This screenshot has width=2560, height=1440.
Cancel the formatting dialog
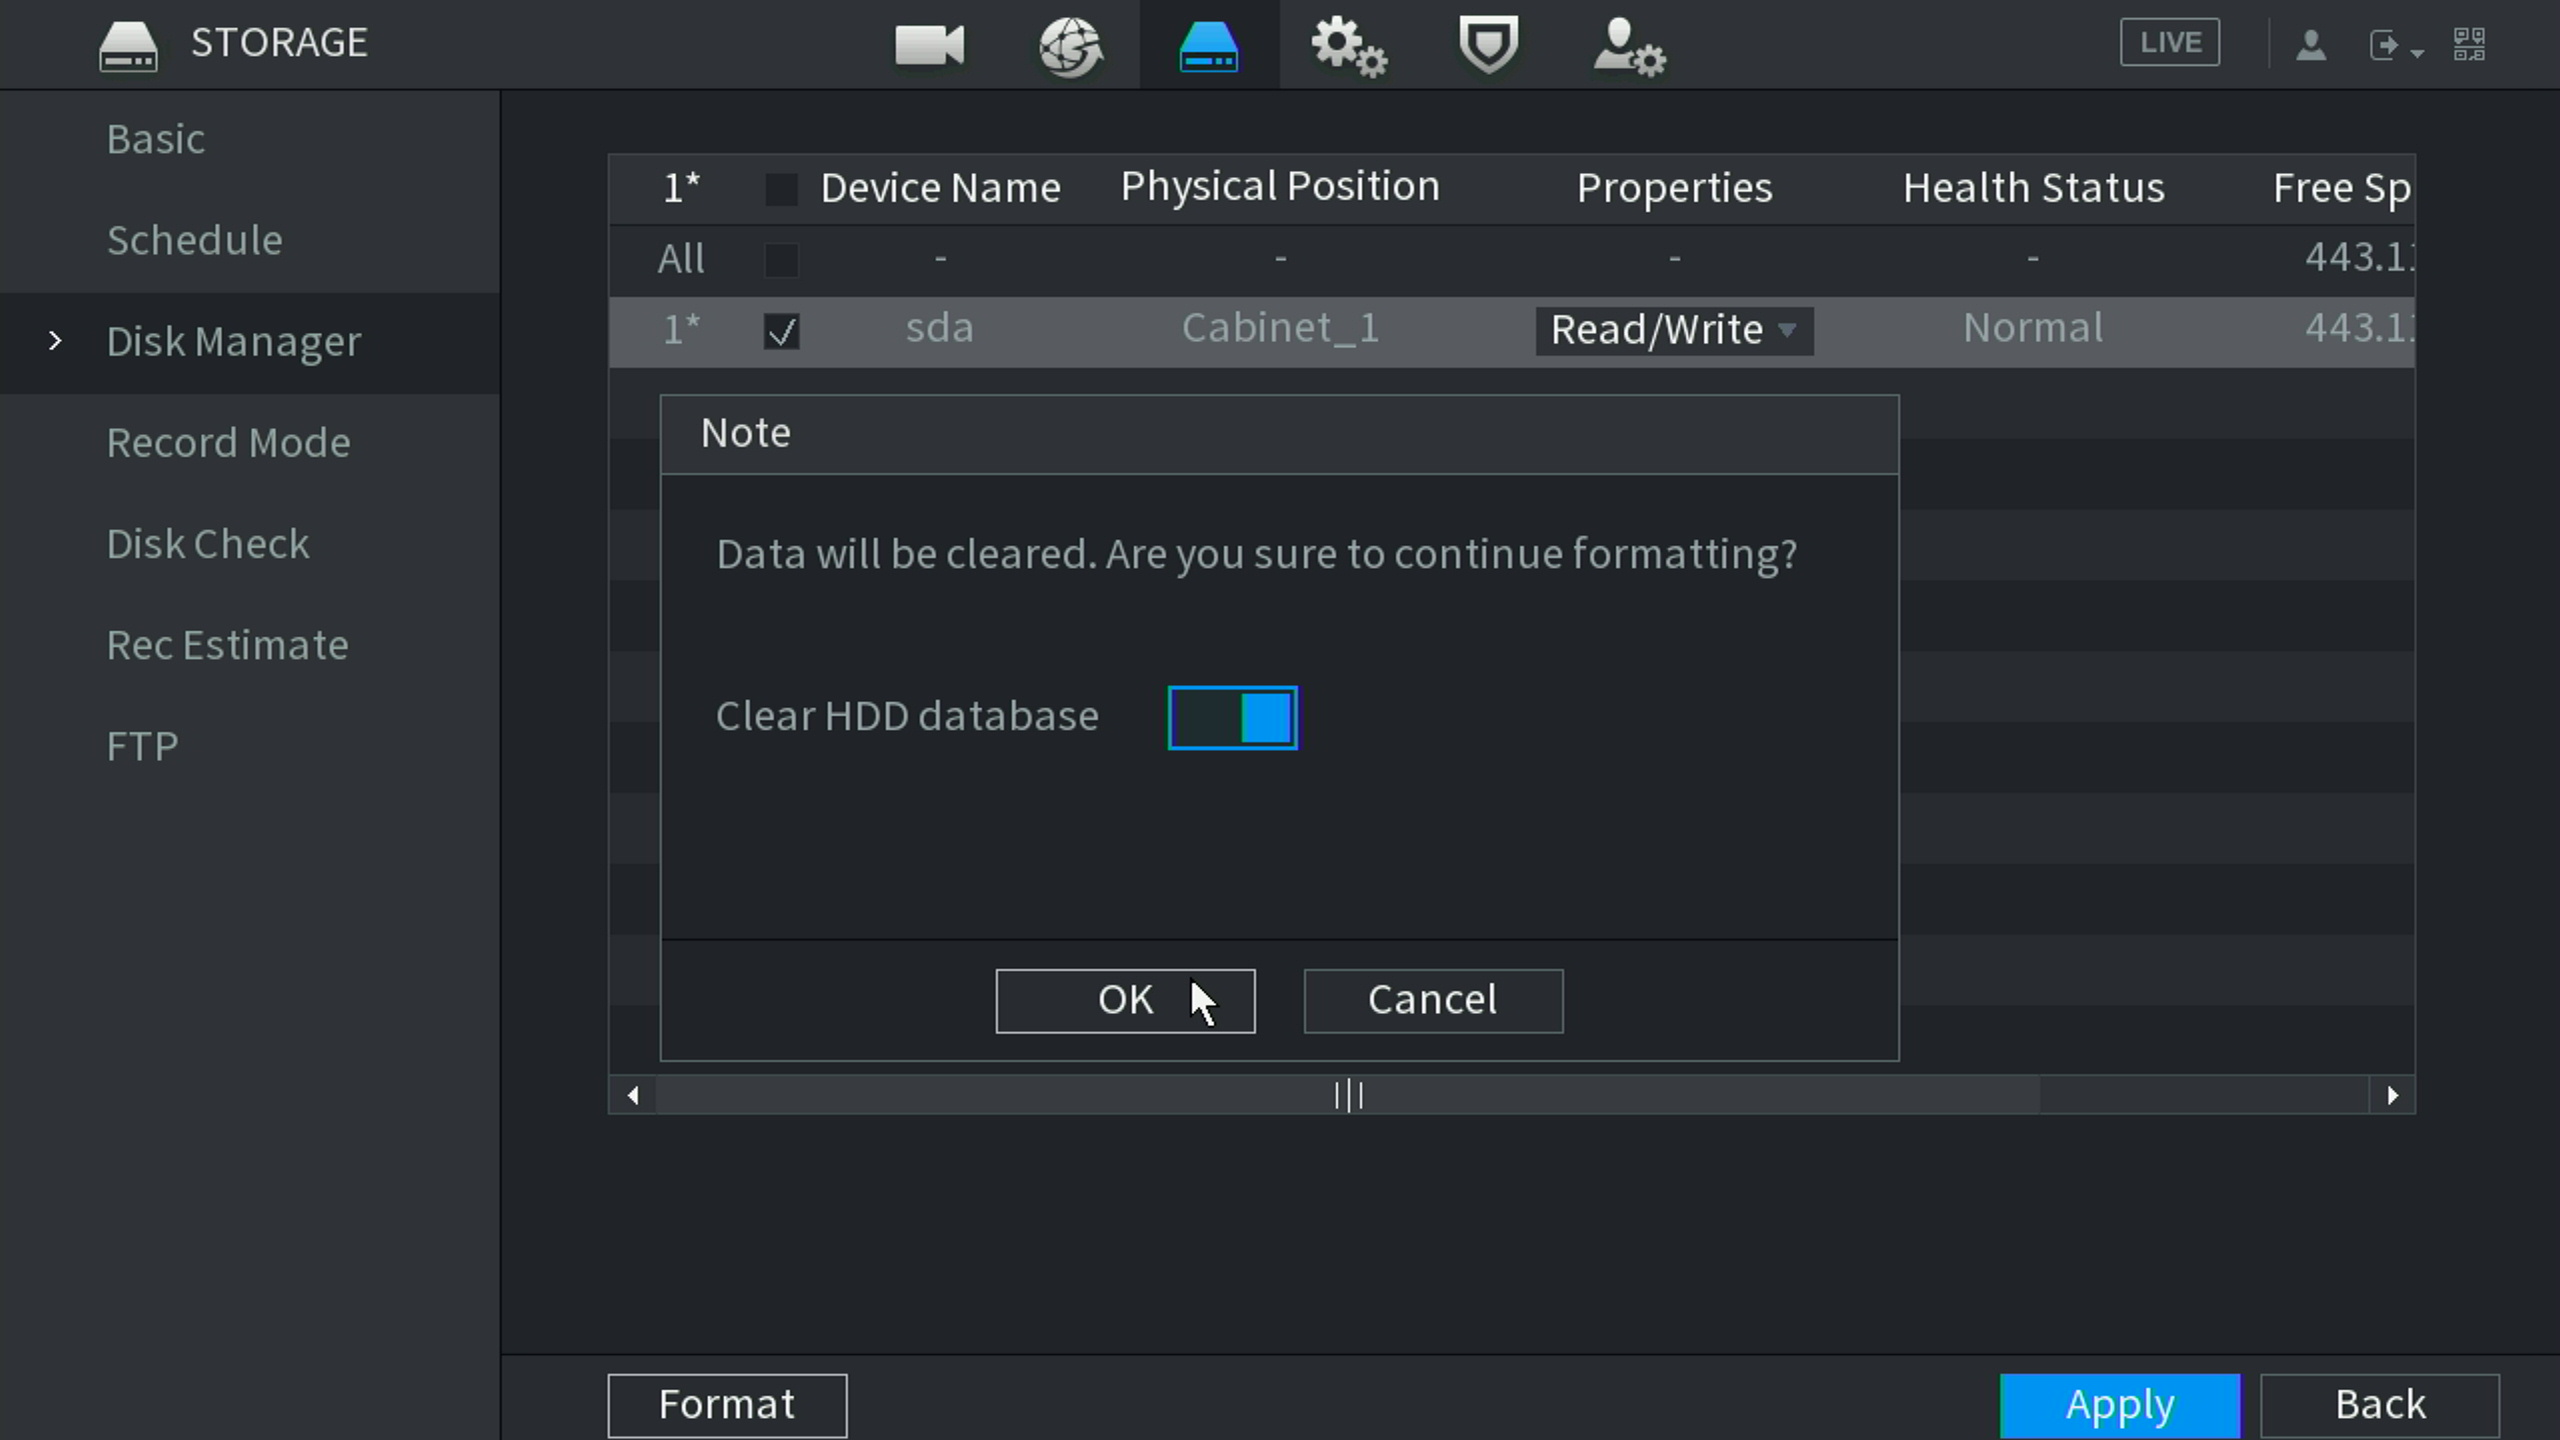click(x=1432, y=1000)
